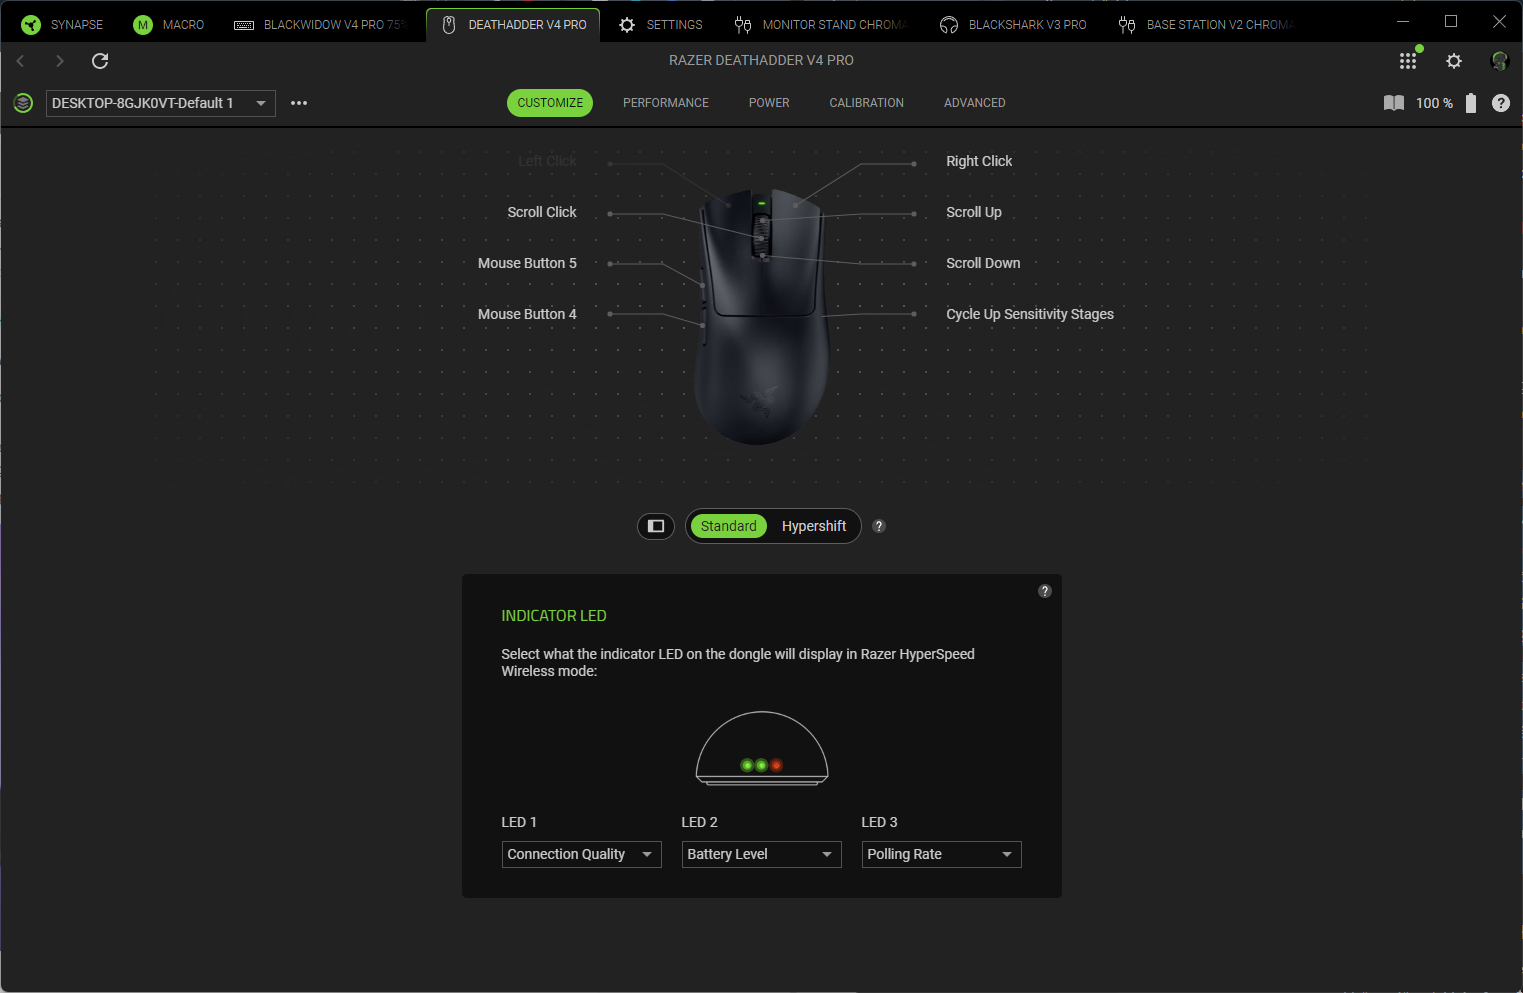Click the INDICATOR LED heading
Image resolution: width=1523 pixels, height=993 pixels.
pos(554,616)
